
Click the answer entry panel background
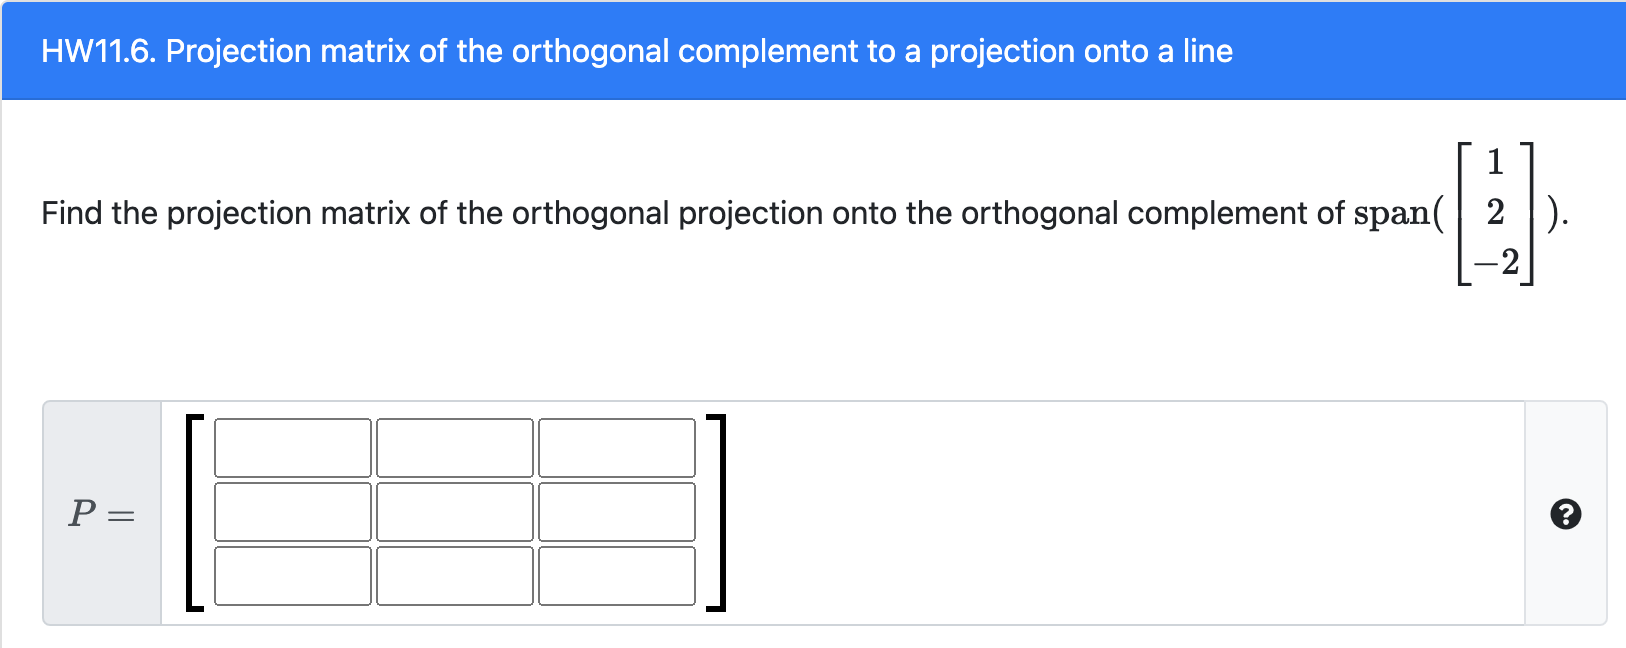tap(1000, 512)
